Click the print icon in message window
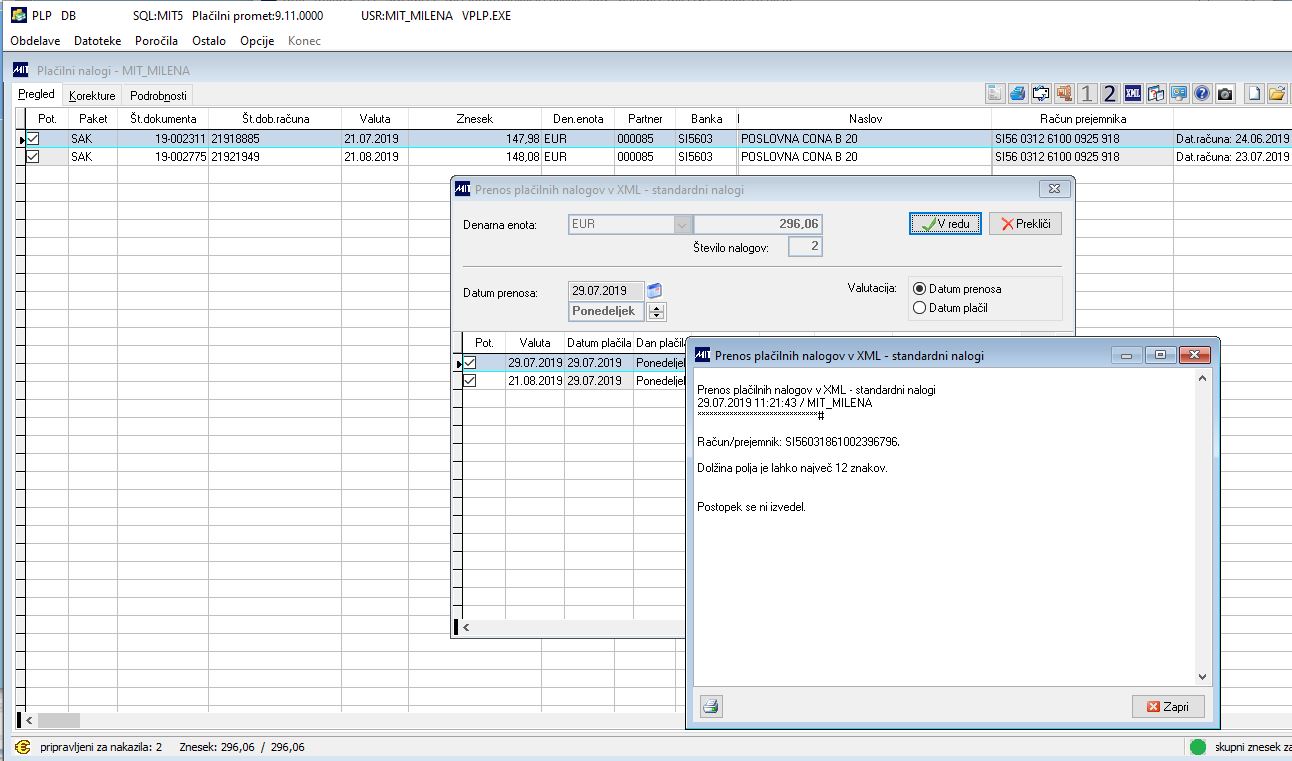 [711, 706]
